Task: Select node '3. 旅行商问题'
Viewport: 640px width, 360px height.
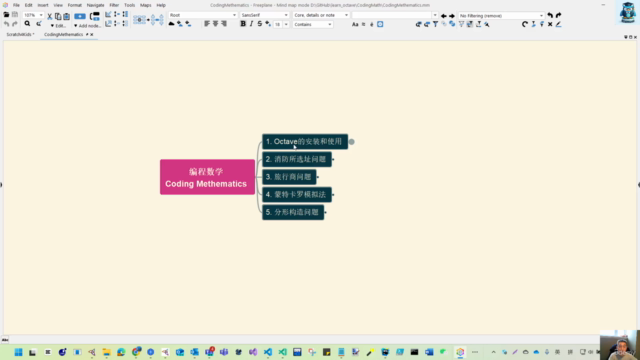Action: click(x=289, y=177)
